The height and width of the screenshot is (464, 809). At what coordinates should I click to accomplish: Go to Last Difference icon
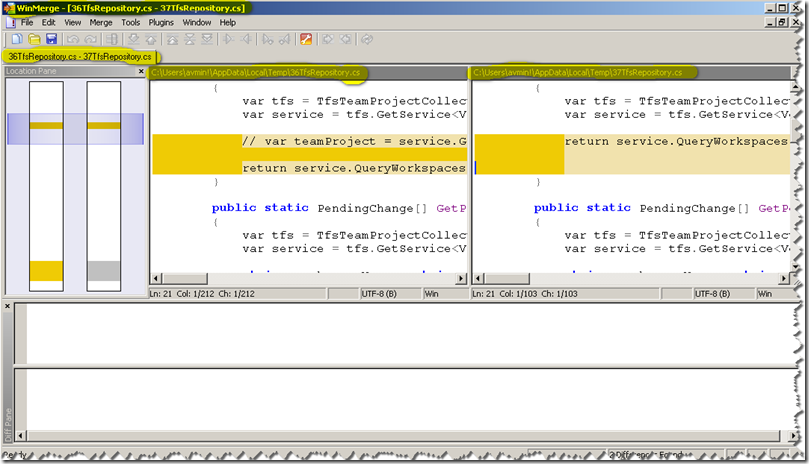(x=207, y=39)
